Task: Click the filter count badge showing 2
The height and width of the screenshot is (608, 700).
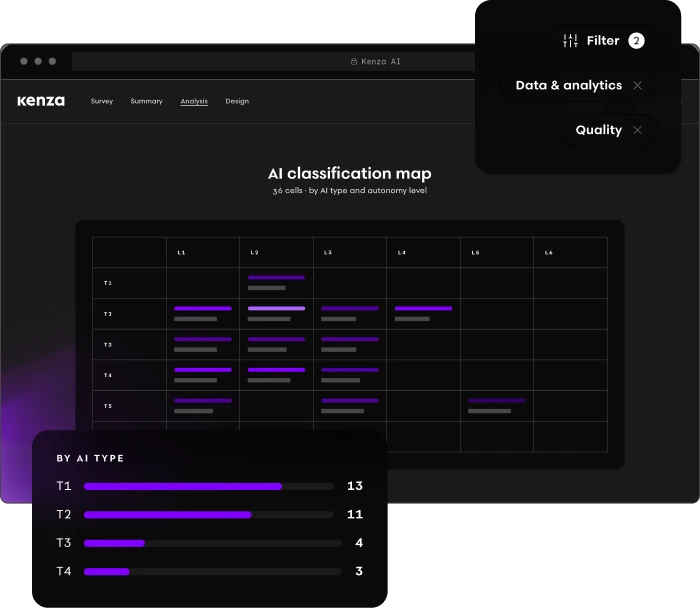Action: [x=636, y=41]
